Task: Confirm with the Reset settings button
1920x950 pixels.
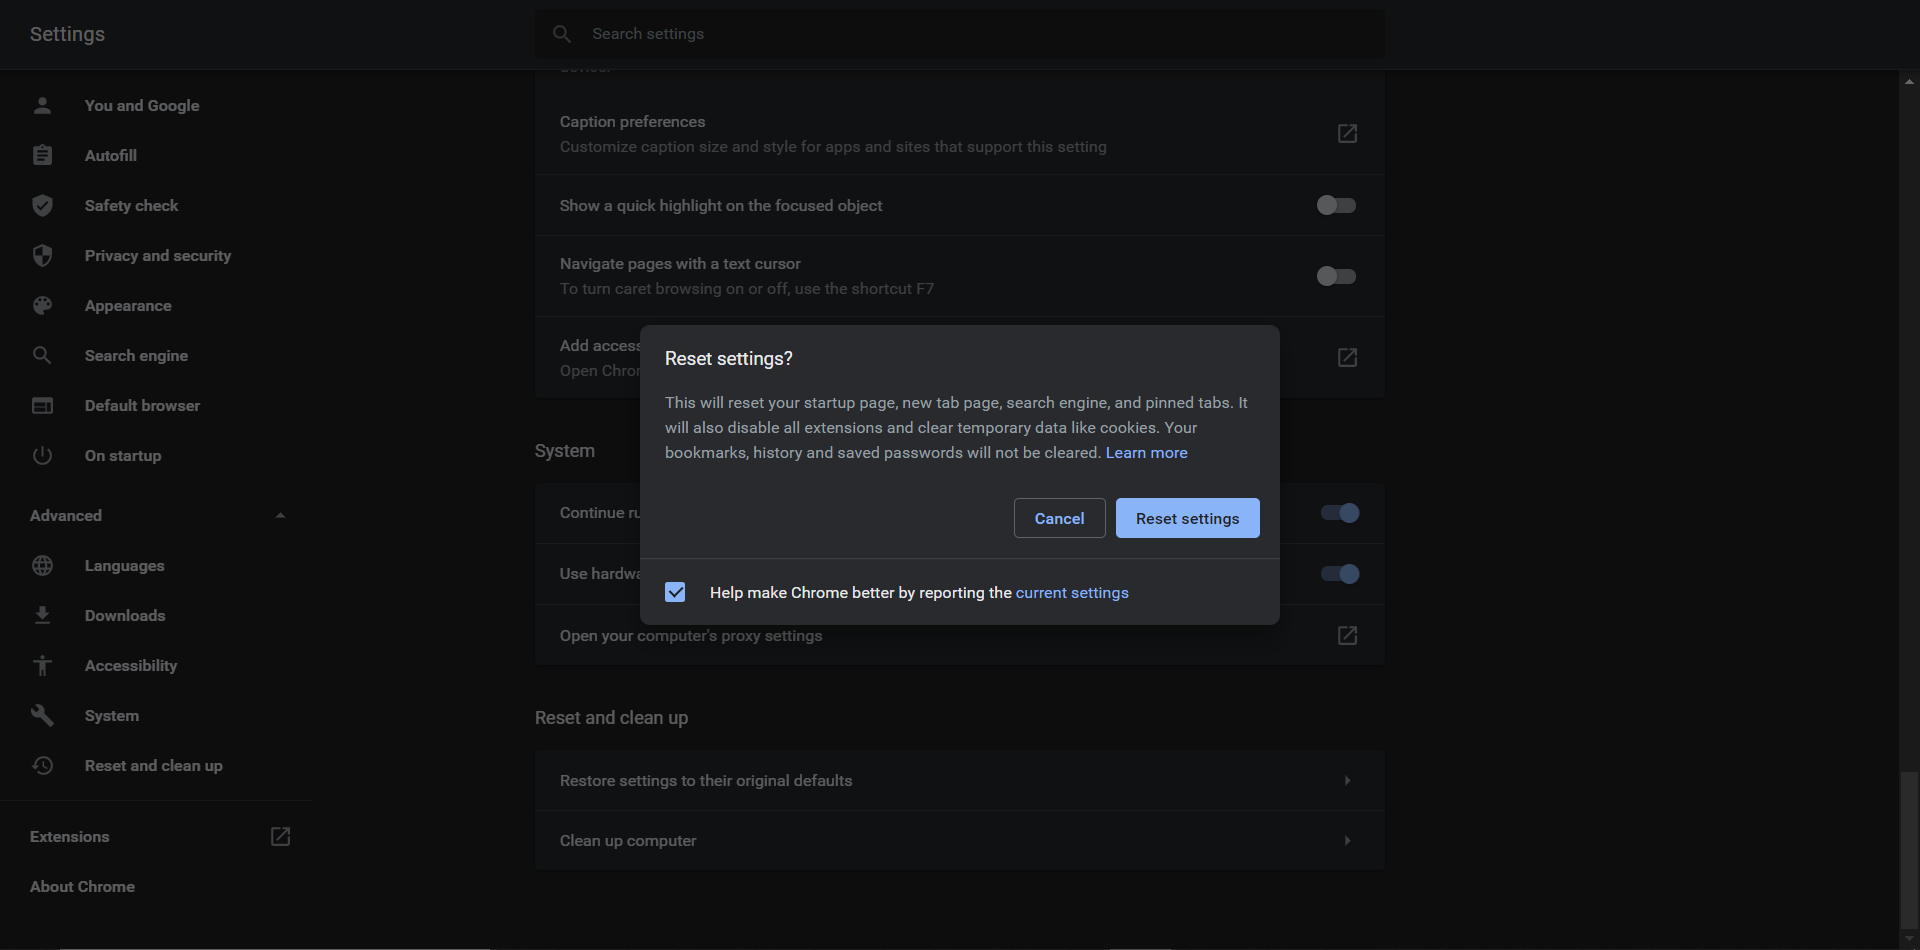Action: pyautogui.click(x=1187, y=518)
